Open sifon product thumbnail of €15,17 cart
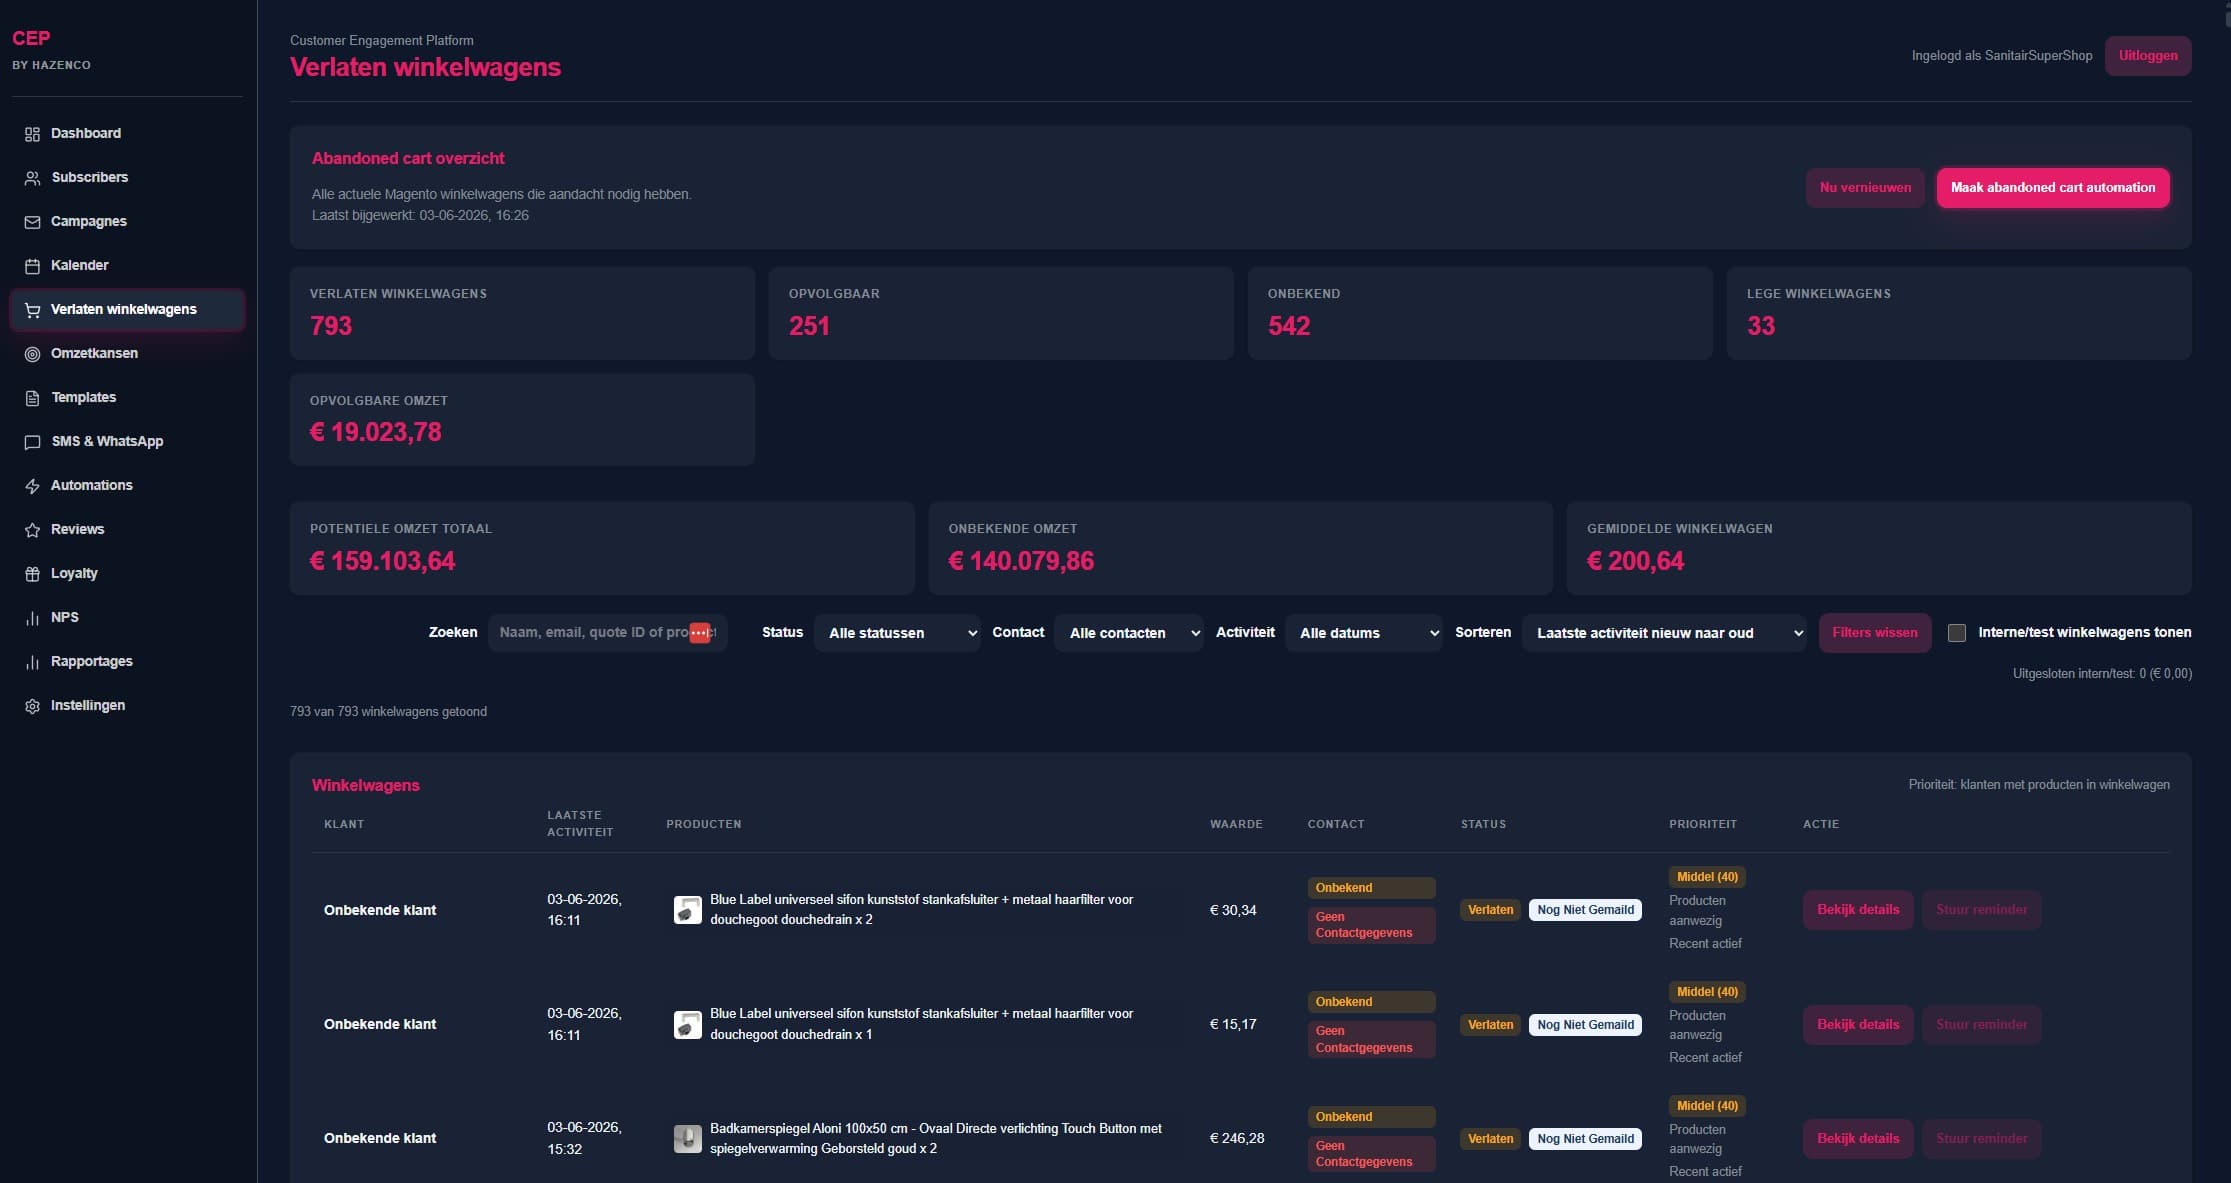2231x1183 pixels. 687,1024
